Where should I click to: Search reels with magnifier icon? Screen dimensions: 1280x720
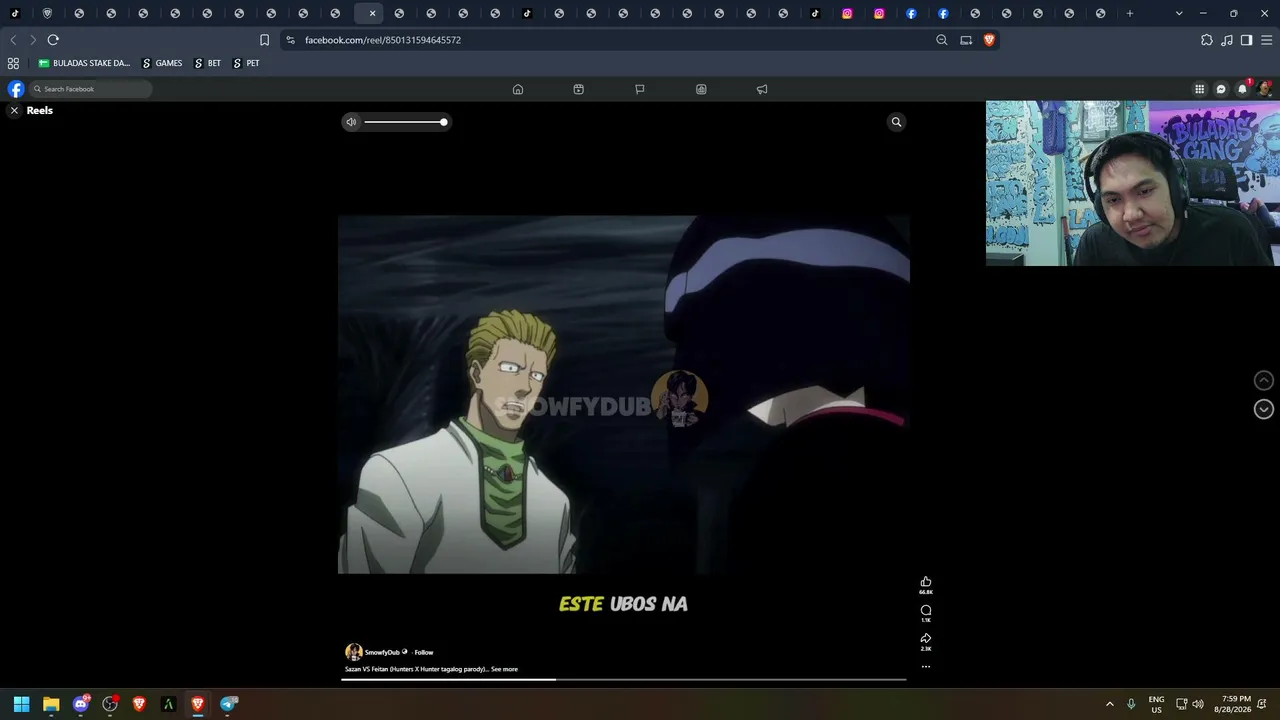[896, 122]
